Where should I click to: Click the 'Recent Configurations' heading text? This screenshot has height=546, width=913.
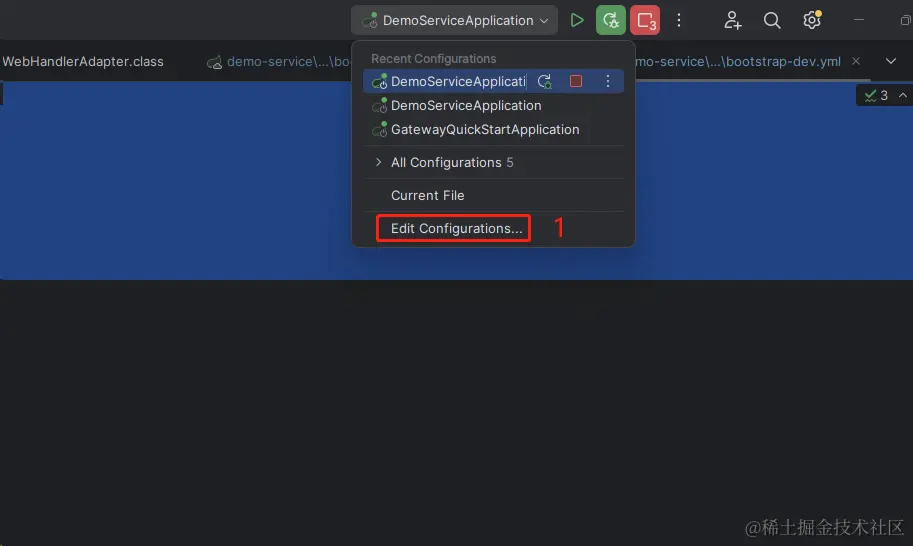coord(433,59)
